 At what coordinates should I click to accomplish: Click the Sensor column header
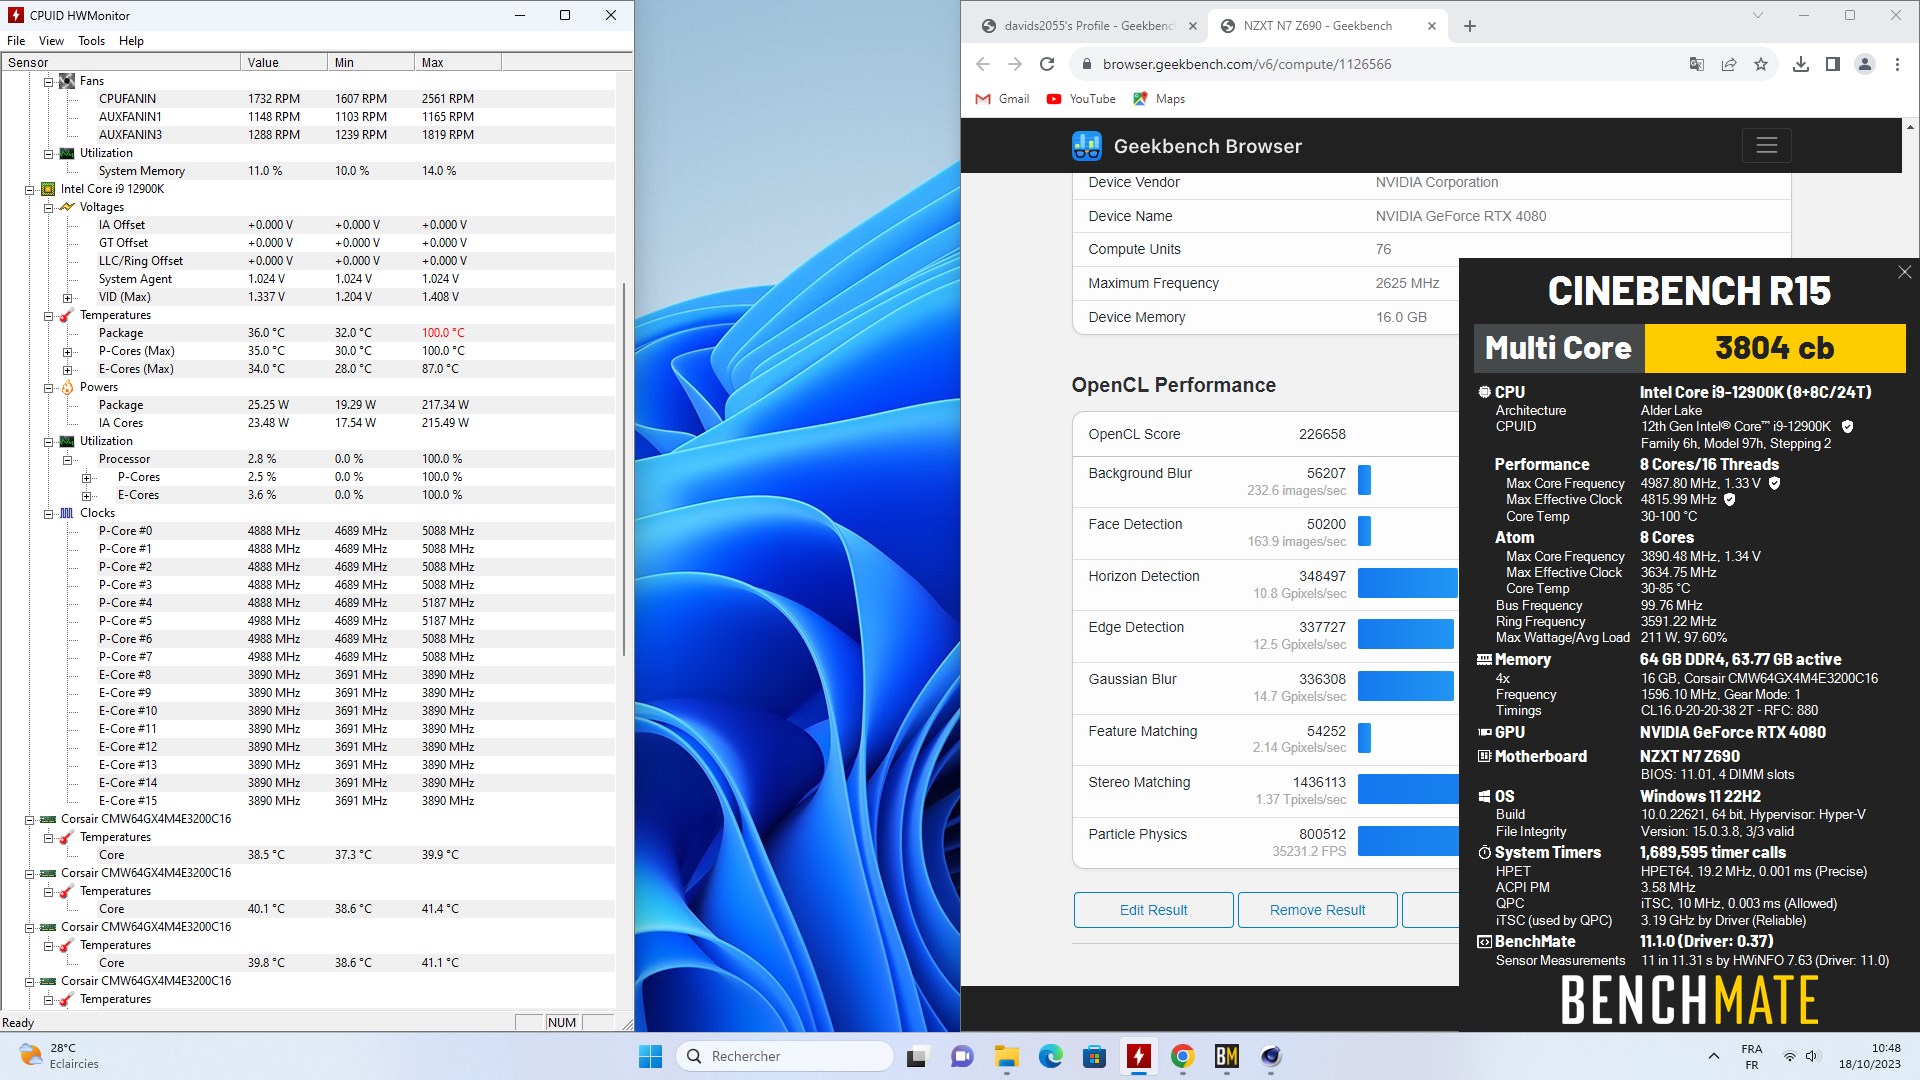point(120,62)
